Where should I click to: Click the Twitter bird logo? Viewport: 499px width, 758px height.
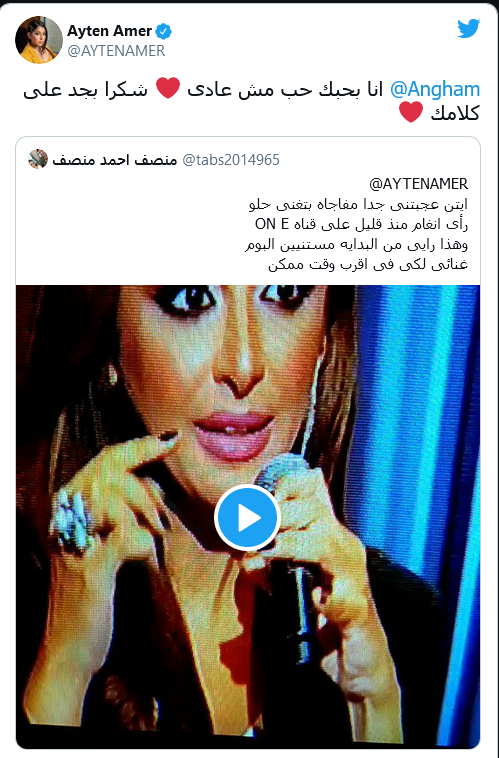point(469,29)
